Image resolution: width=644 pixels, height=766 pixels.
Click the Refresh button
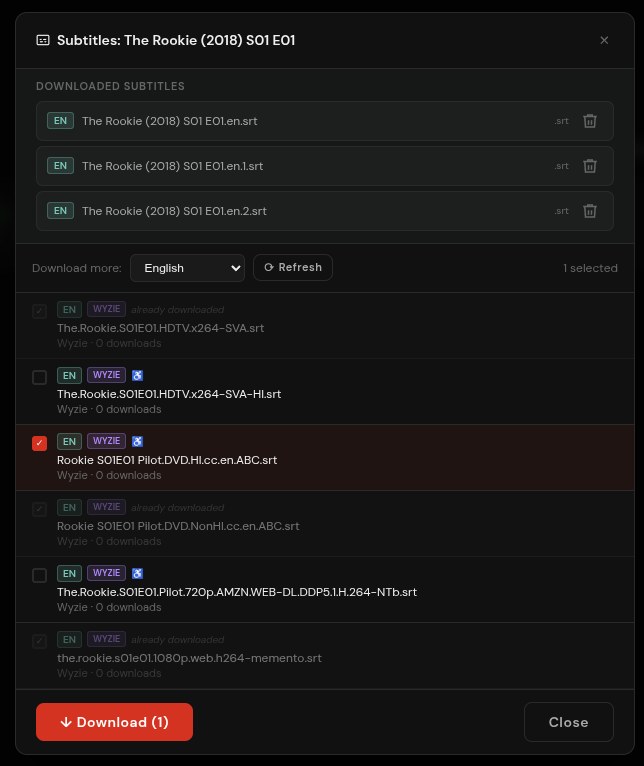click(293, 267)
